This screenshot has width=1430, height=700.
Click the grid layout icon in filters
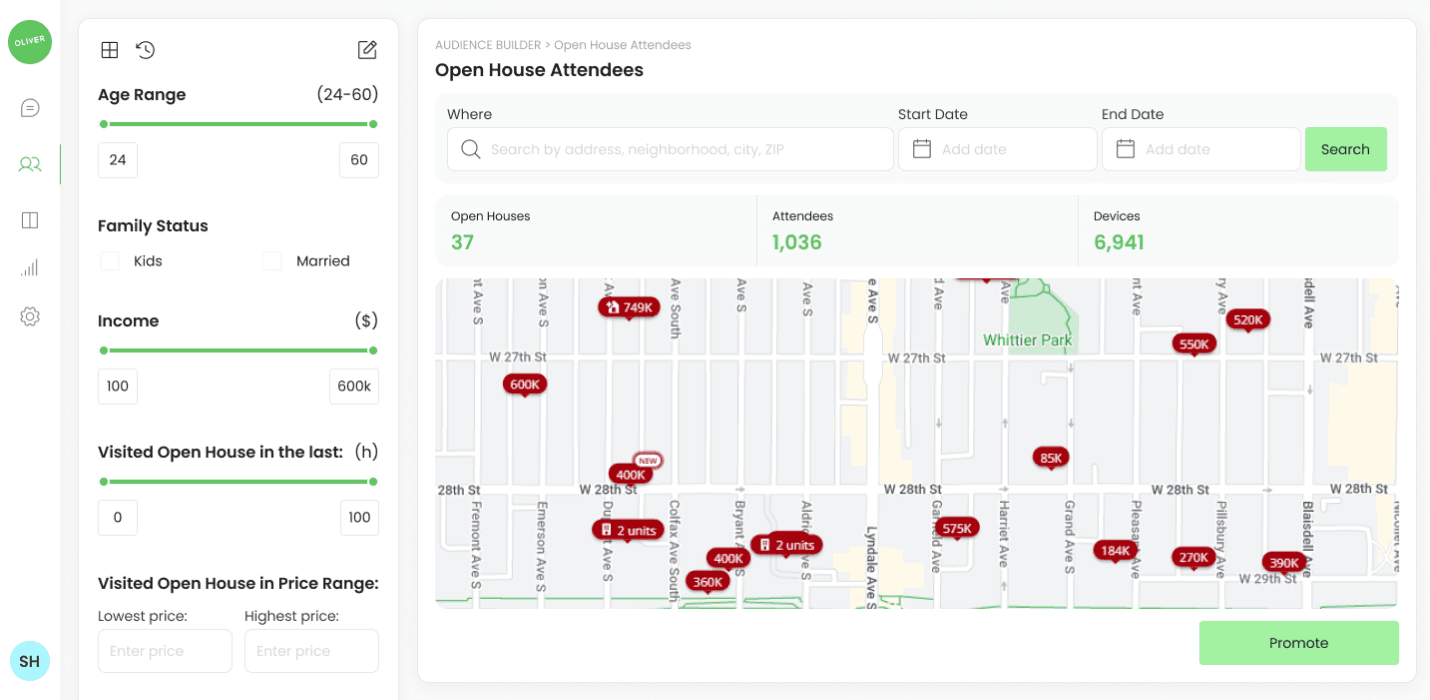[x=110, y=50]
